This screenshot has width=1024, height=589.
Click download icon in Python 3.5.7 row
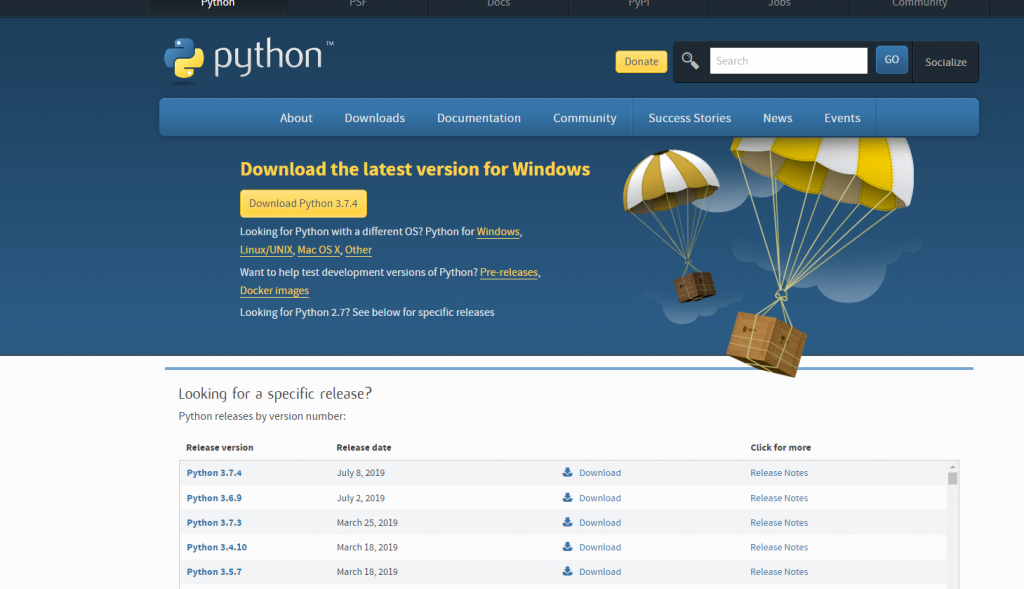568,571
